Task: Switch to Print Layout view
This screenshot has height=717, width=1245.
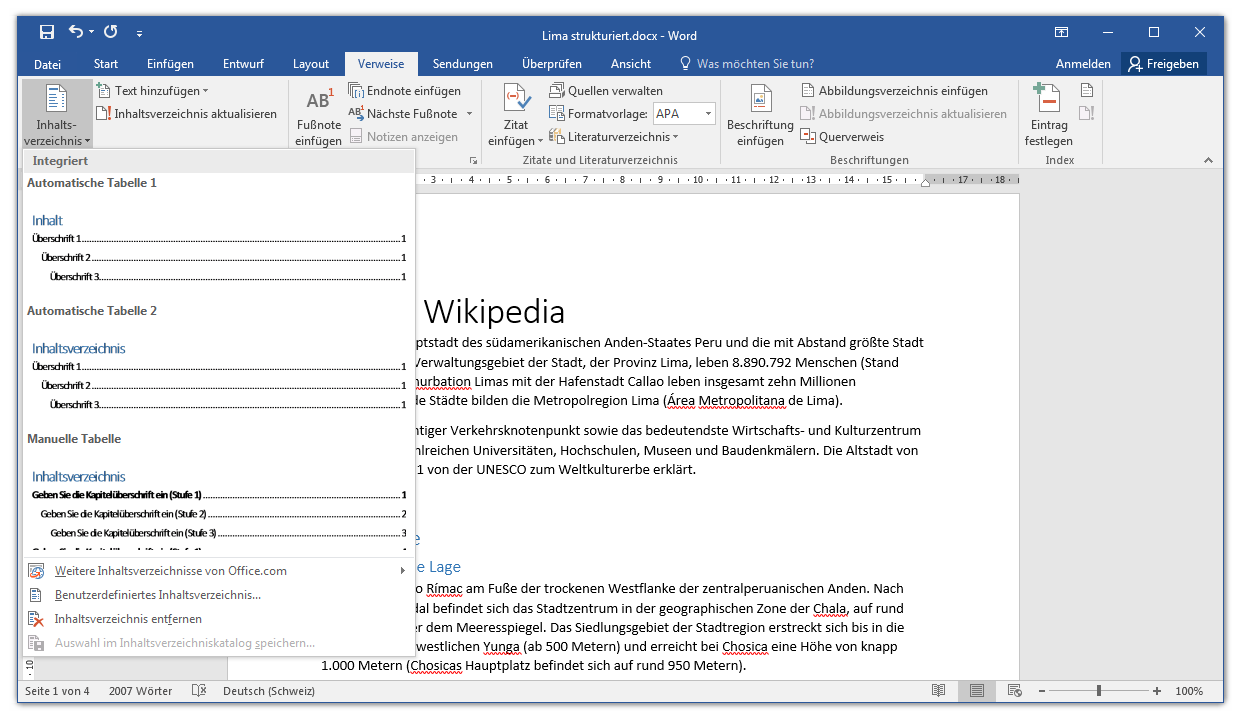Action: click(976, 691)
